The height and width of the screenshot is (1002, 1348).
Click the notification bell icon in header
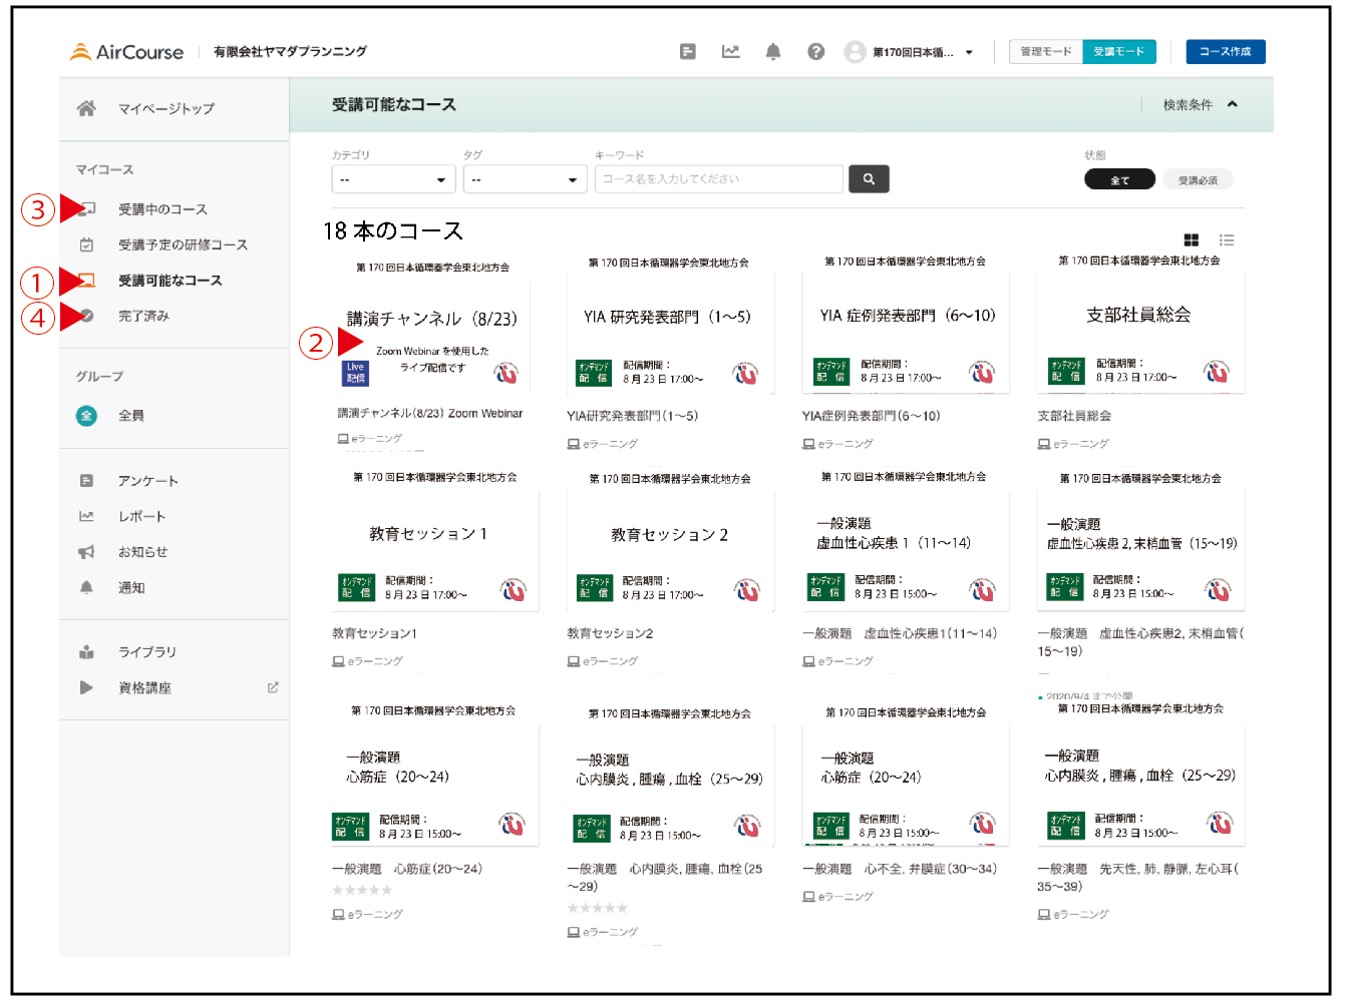pos(773,52)
